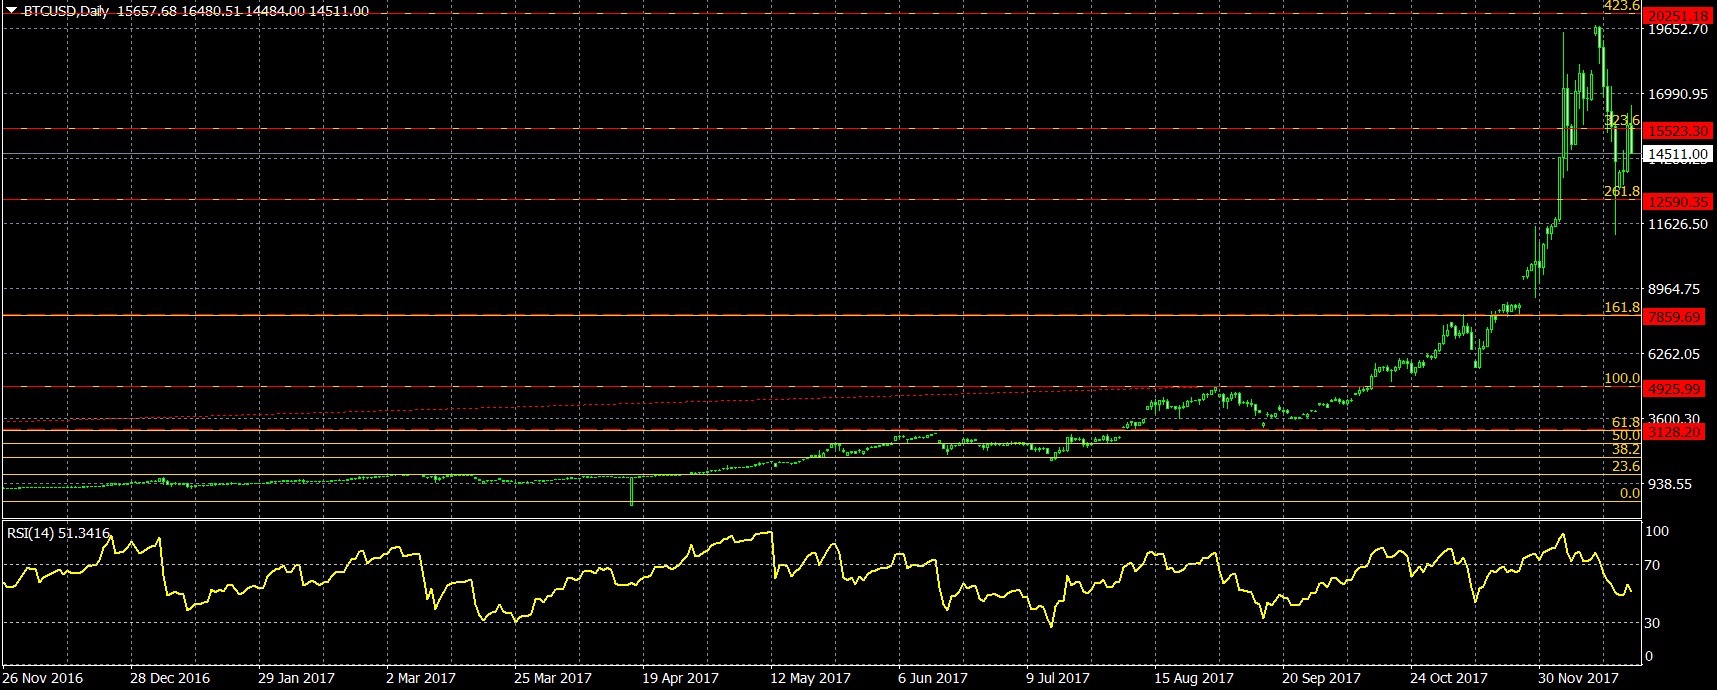This screenshot has height=690, width=1717.
Task: Click the 100.0 Fibonacci level label
Action: pos(1621,379)
